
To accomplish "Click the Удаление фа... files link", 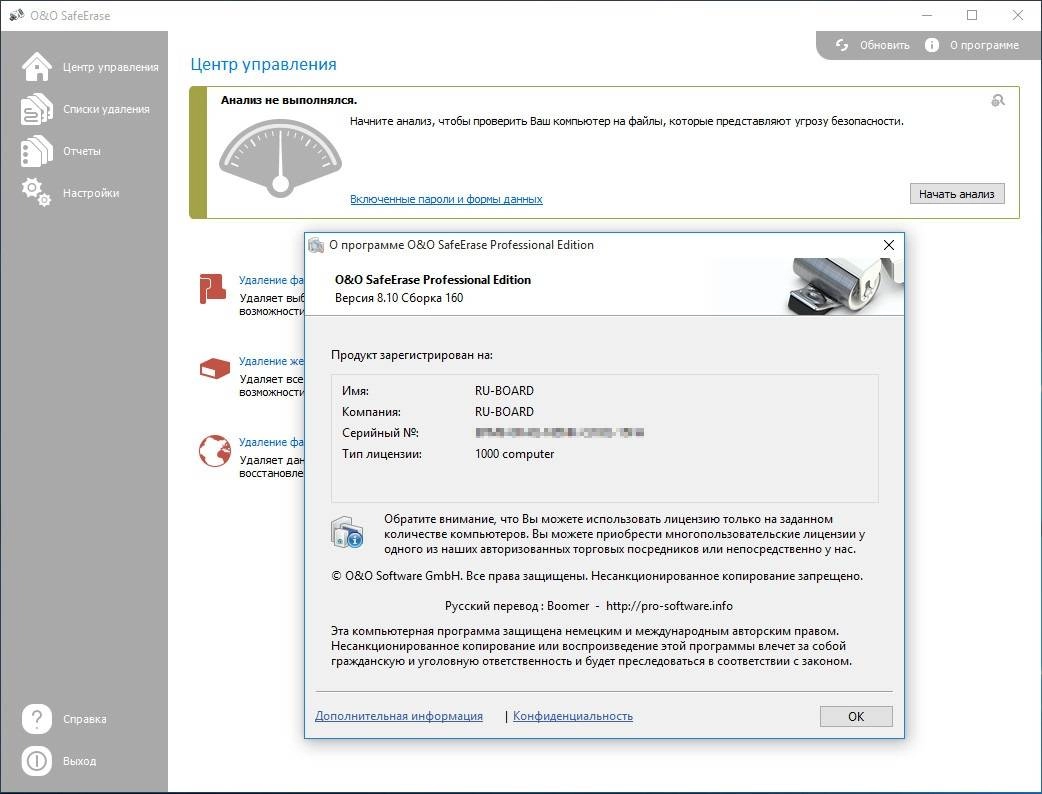I will [x=271, y=280].
